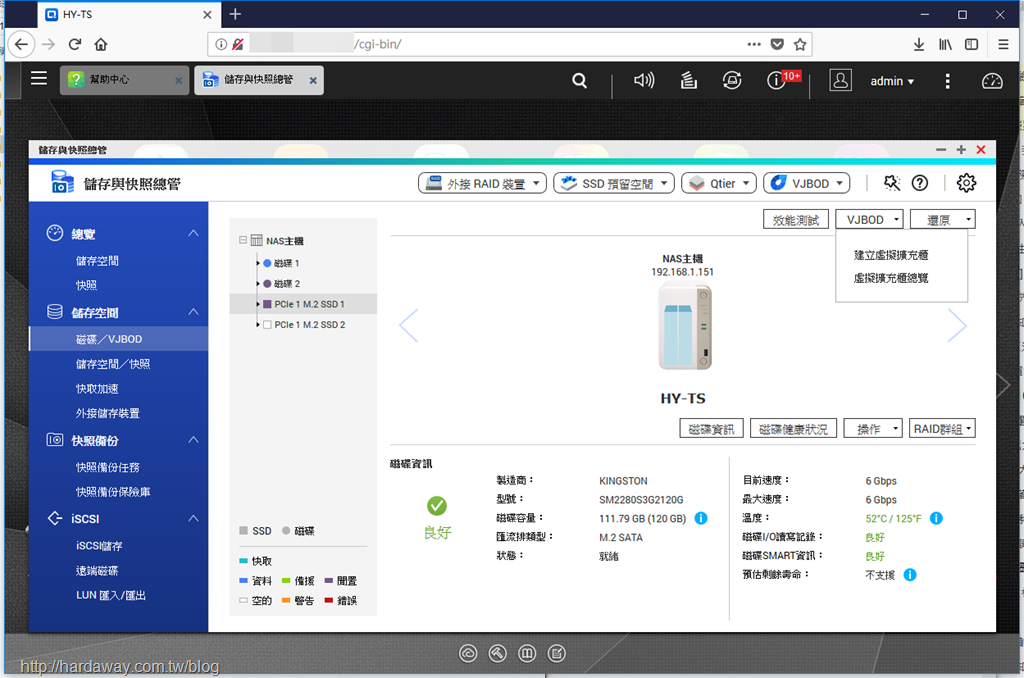Open Firefox downloads arrow icon
The width and height of the screenshot is (1024, 678).
click(918, 44)
